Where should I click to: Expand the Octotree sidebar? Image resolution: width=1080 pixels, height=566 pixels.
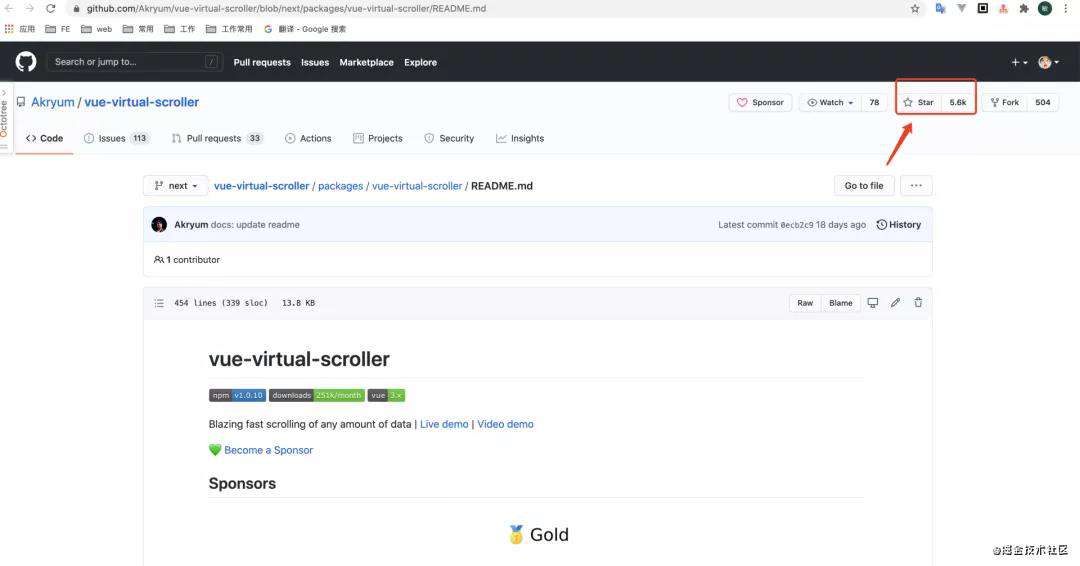point(4,118)
